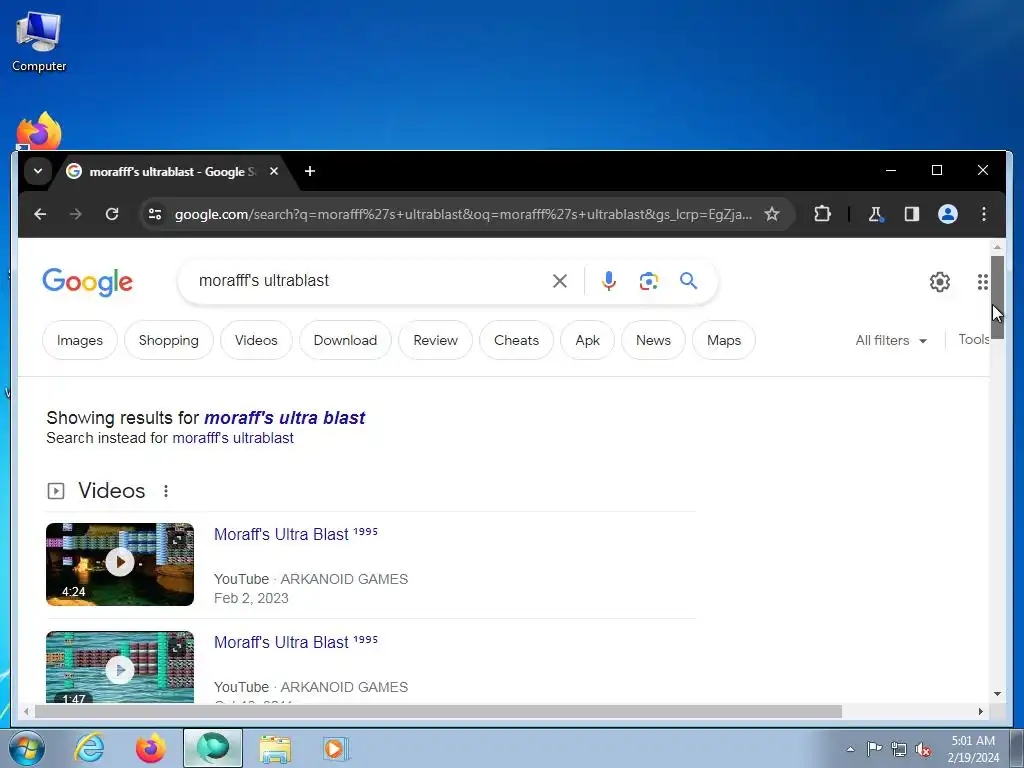Click the browser forward arrow
Image resolution: width=1024 pixels, height=768 pixels.
tap(76, 214)
